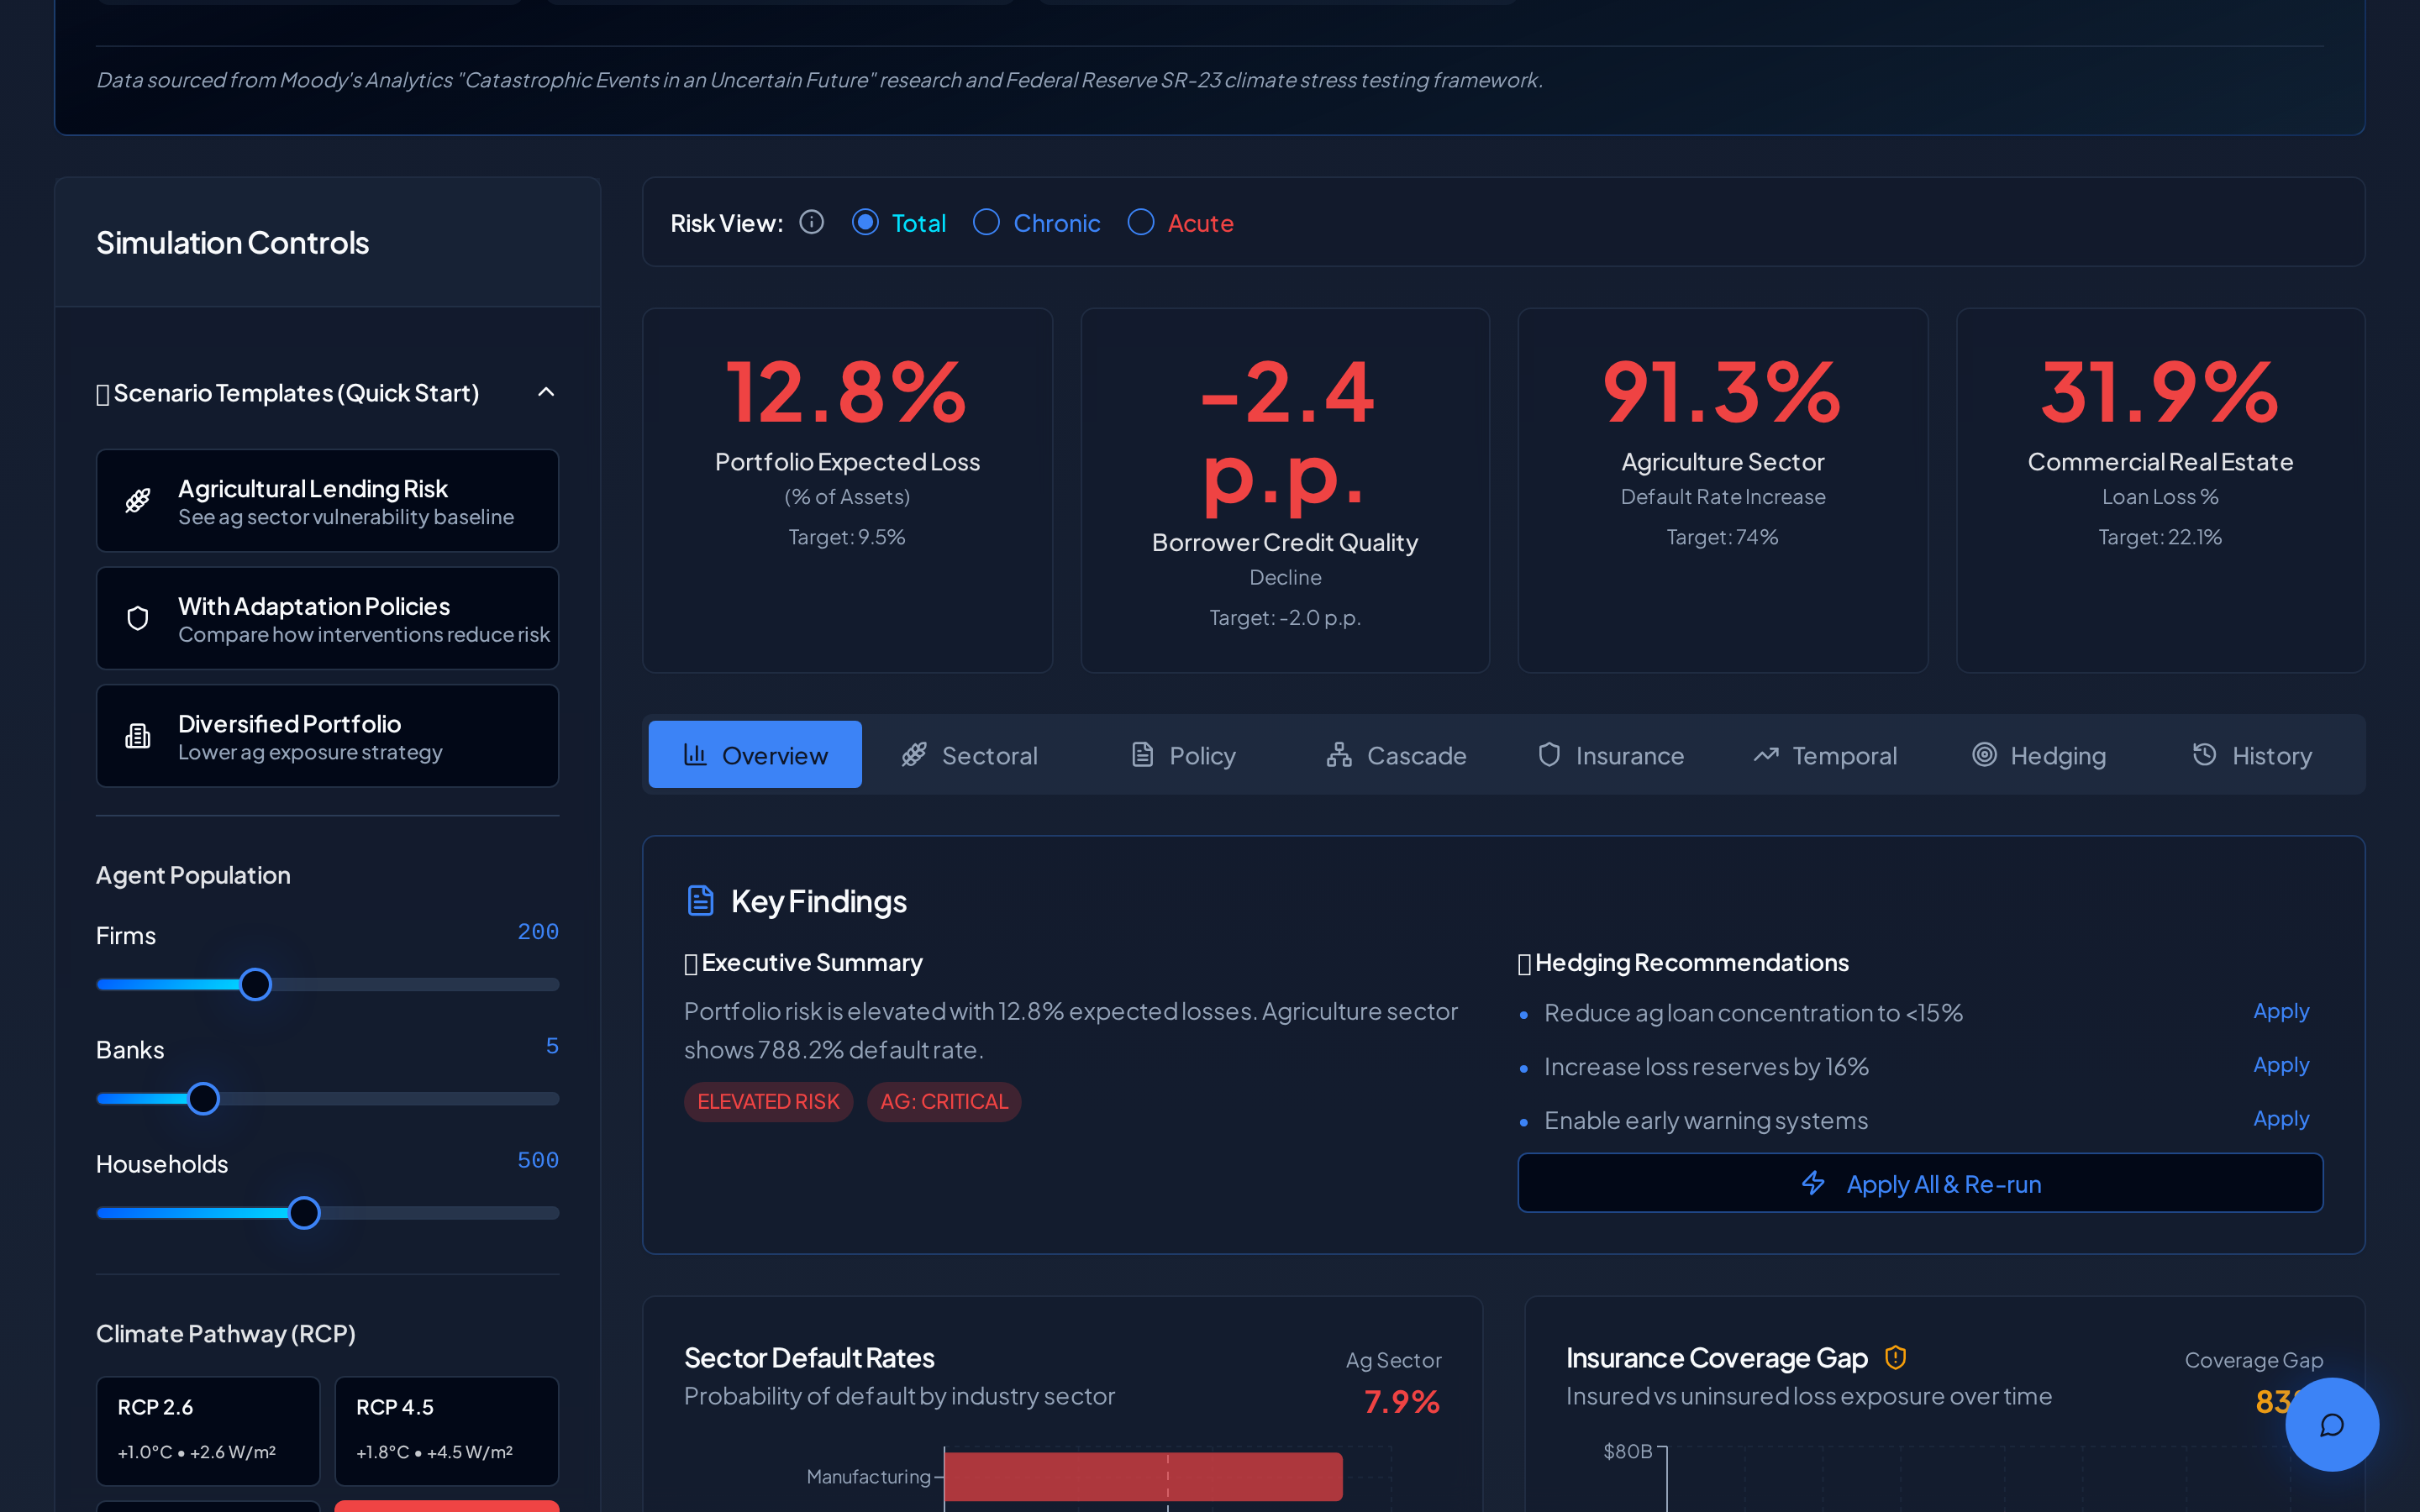
Task: Click the lightning bolt icon in Apply All
Action: [1813, 1183]
